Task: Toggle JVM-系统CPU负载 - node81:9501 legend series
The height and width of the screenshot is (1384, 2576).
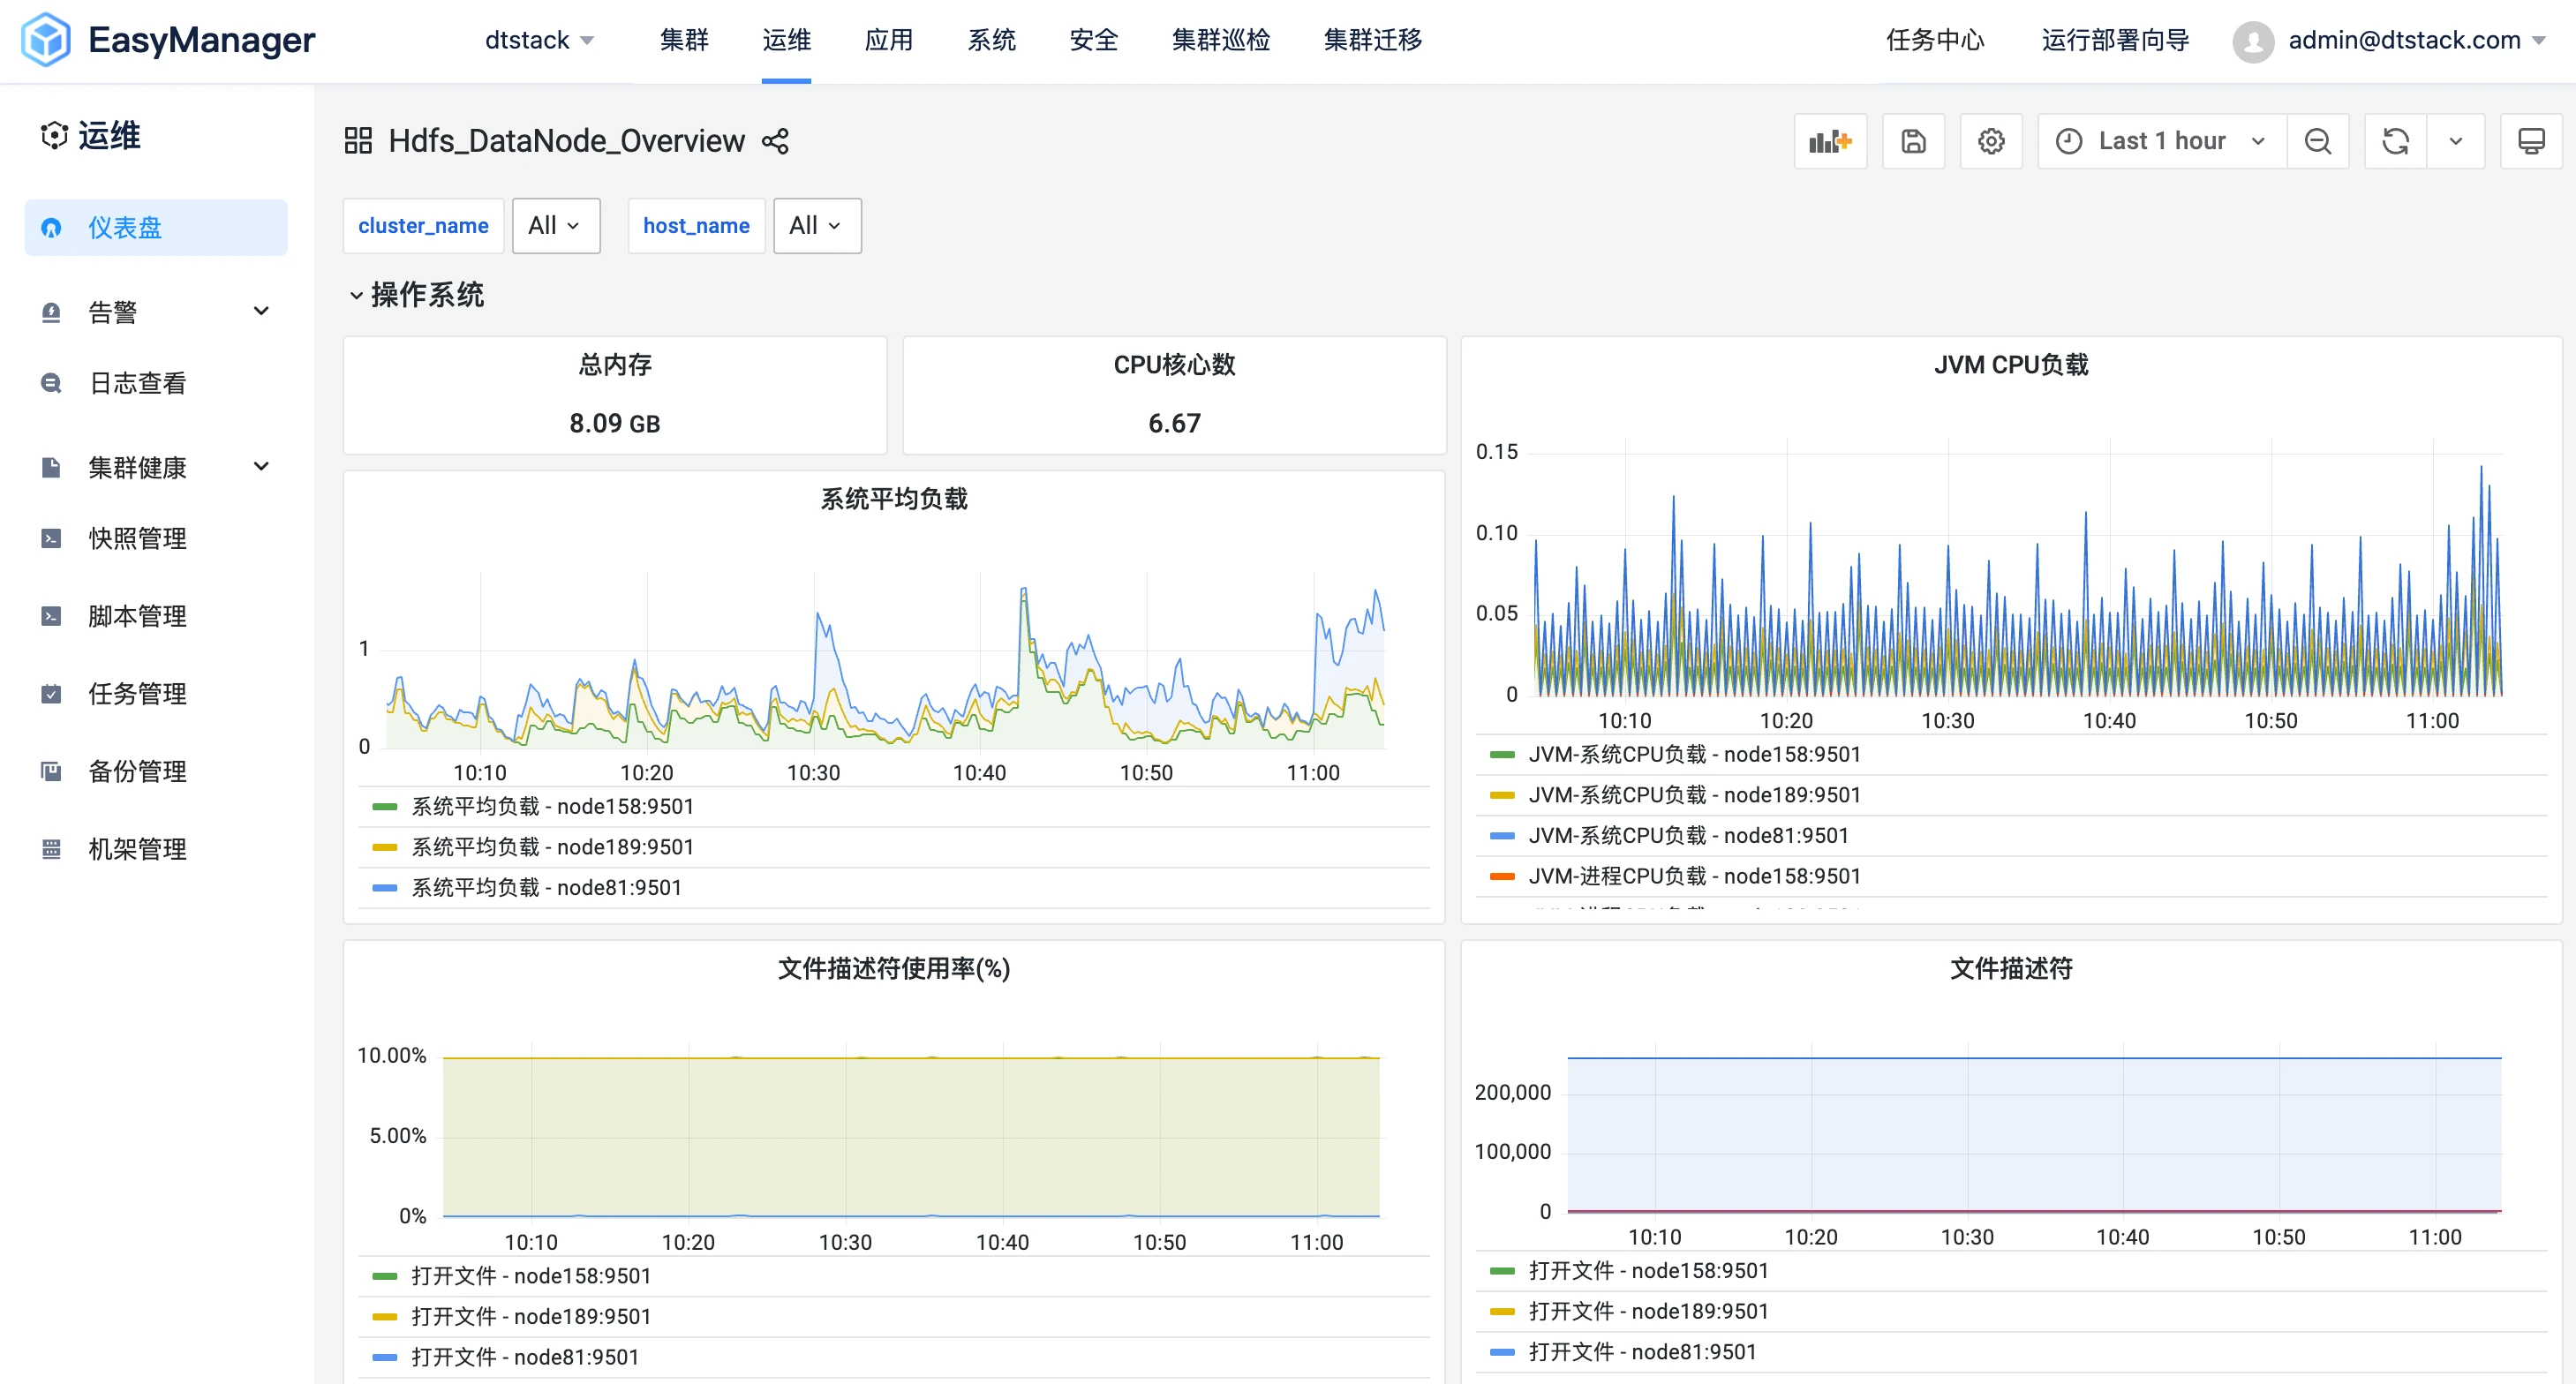Action: (x=1689, y=836)
